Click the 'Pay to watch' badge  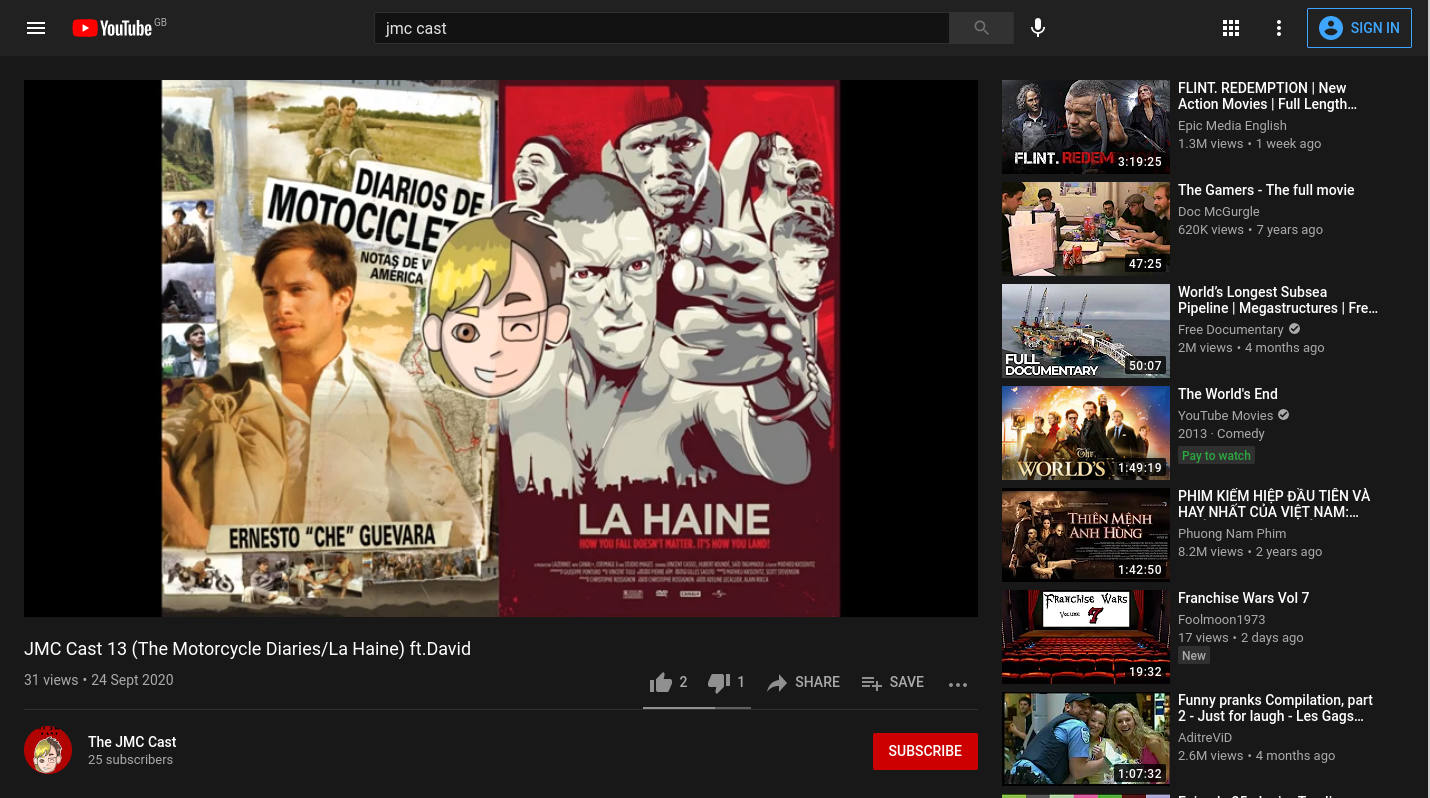pos(1216,456)
